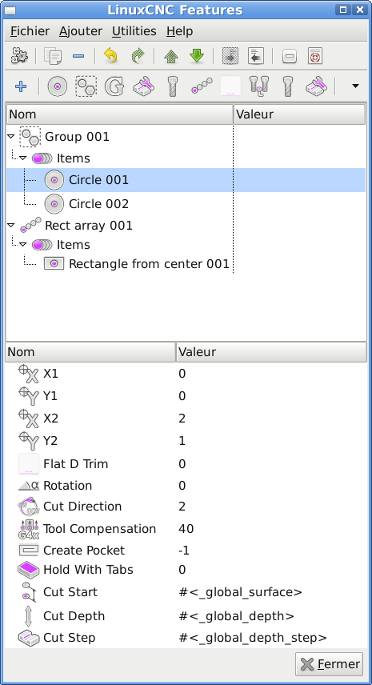Click the Fermer button
372x685 pixels.
click(329, 664)
